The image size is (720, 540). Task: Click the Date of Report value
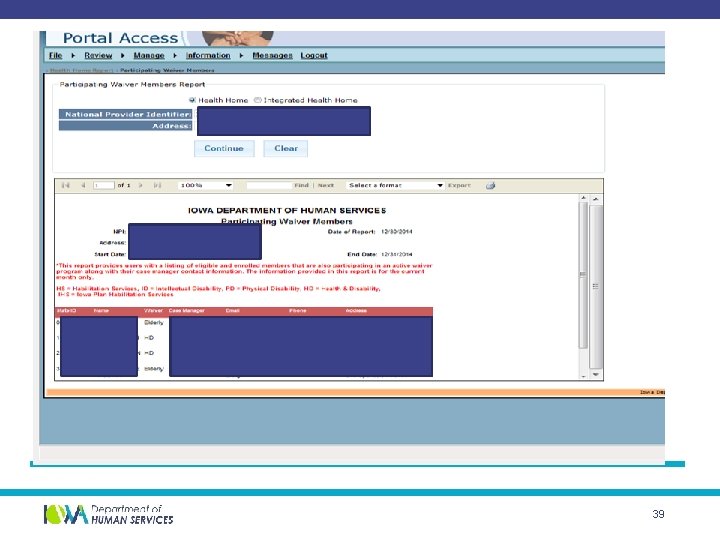click(x=397, y=231)
